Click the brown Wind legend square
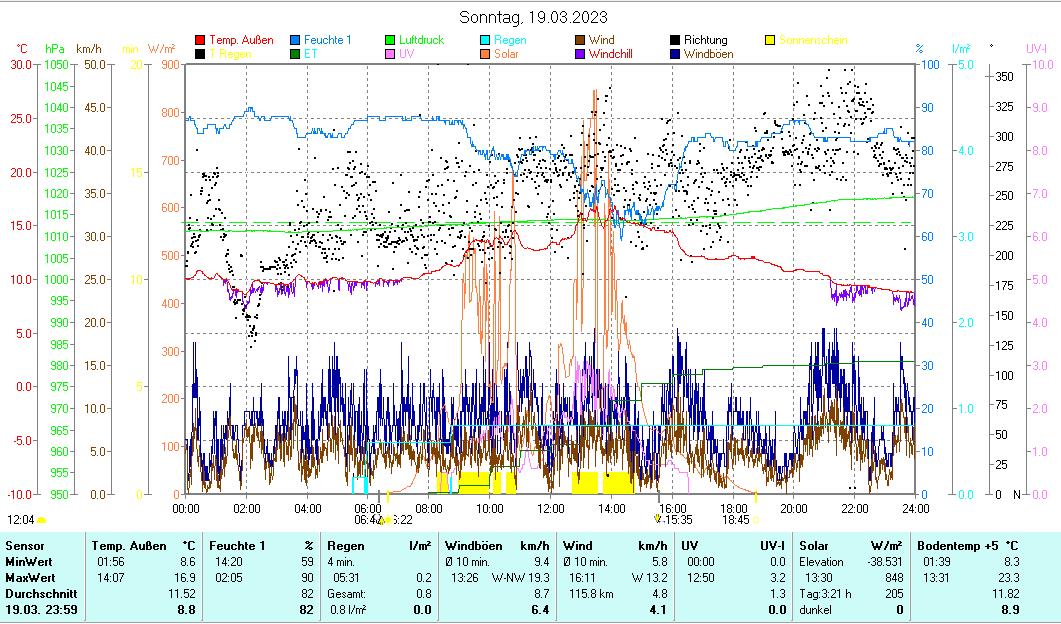Viewport: 1061px width, 624px height. pos(581,41)
